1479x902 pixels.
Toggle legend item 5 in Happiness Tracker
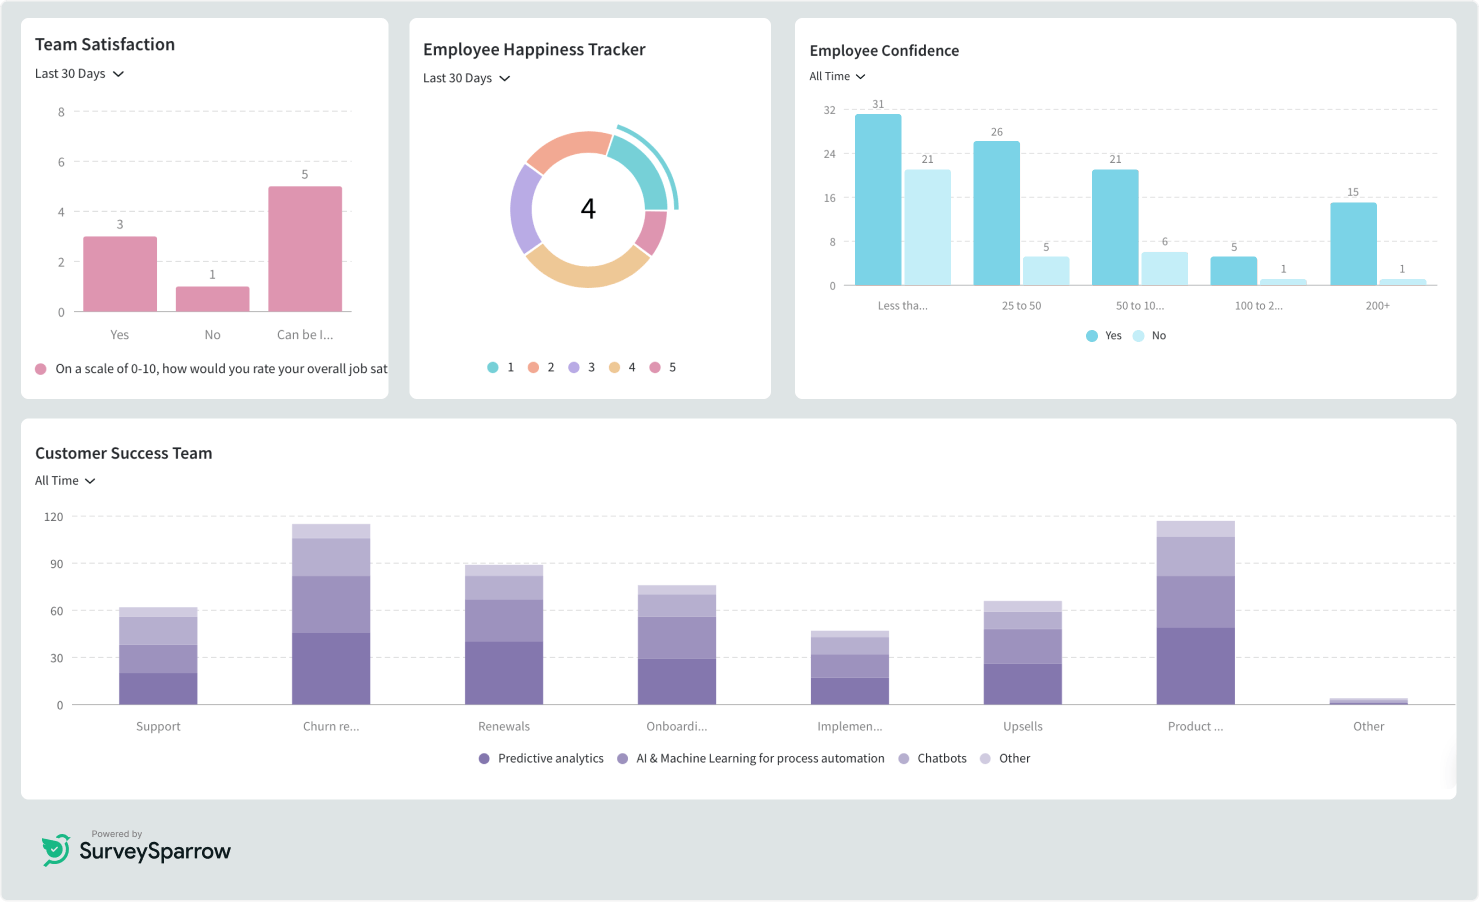[663, 368]
